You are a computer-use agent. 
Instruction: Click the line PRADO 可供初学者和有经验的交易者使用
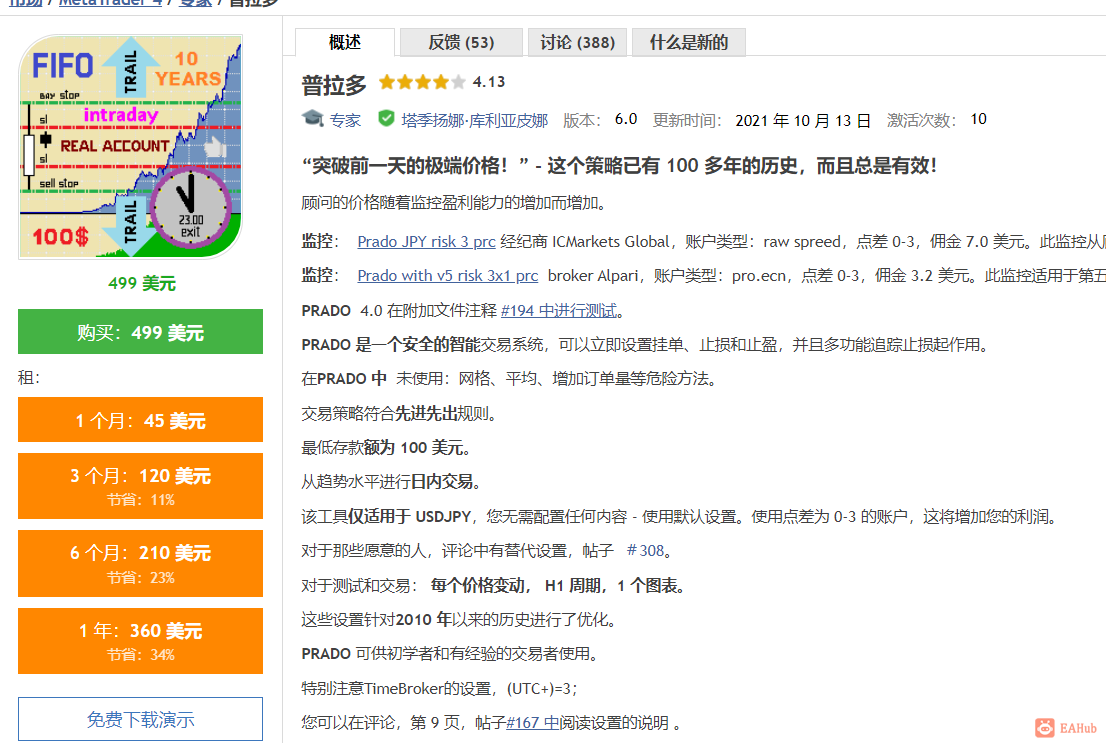pos(450,653)
